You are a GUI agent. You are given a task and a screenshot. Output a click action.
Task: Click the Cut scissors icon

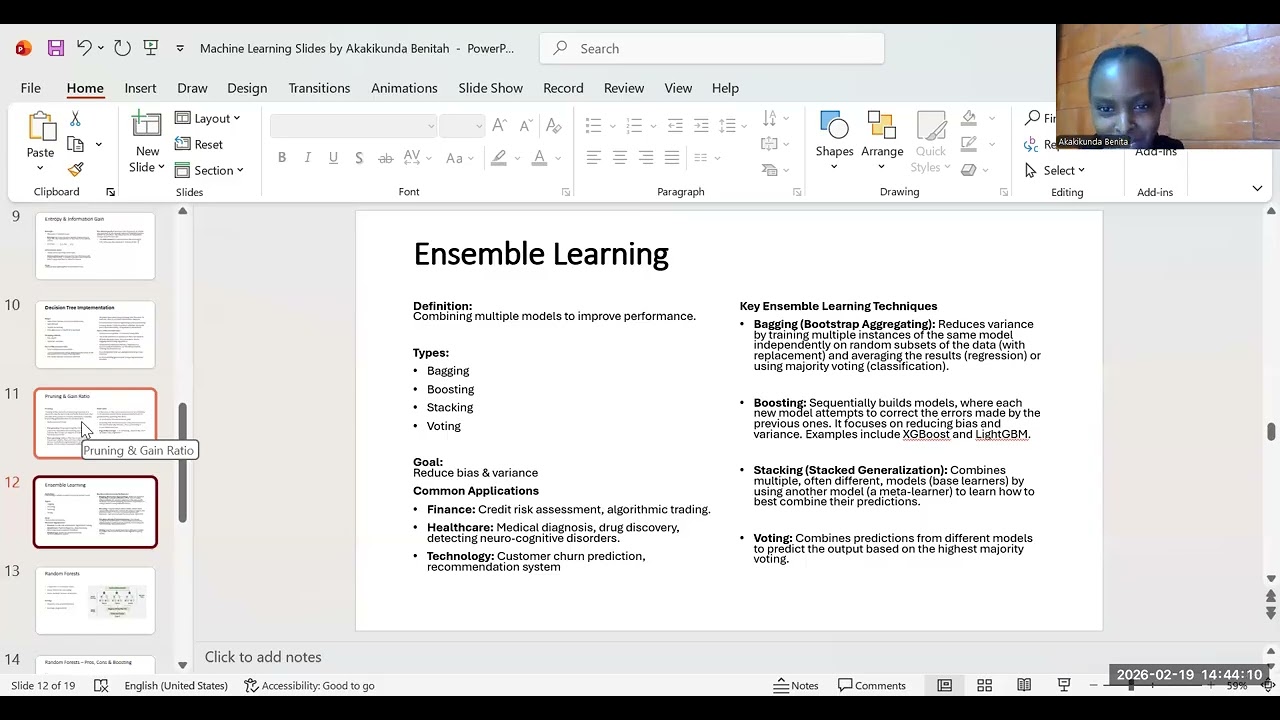click(75, 119)
